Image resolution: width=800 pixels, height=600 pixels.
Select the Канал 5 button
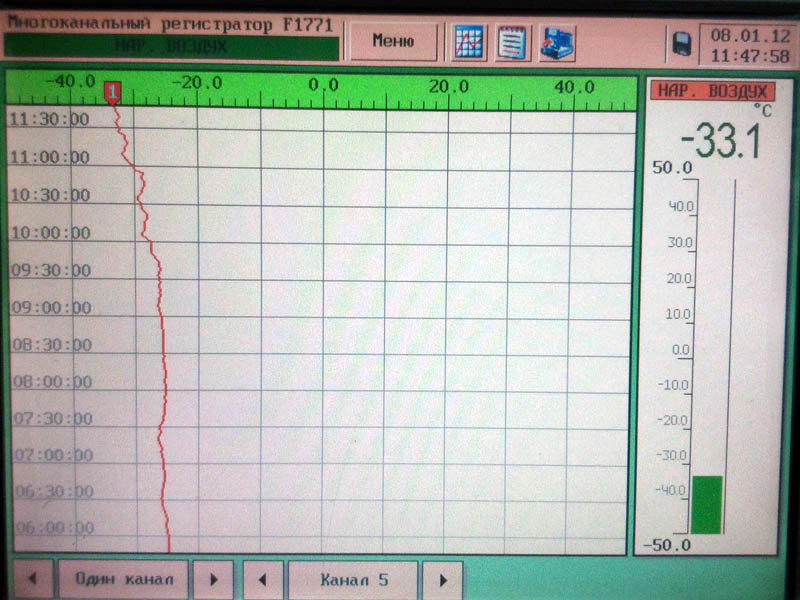353,579
